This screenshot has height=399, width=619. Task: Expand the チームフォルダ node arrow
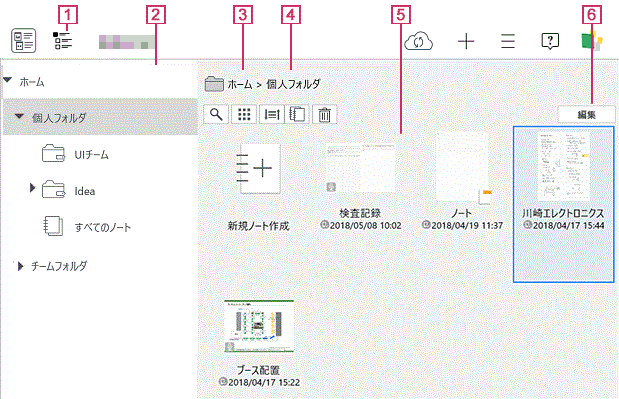[x=21, y=266]
